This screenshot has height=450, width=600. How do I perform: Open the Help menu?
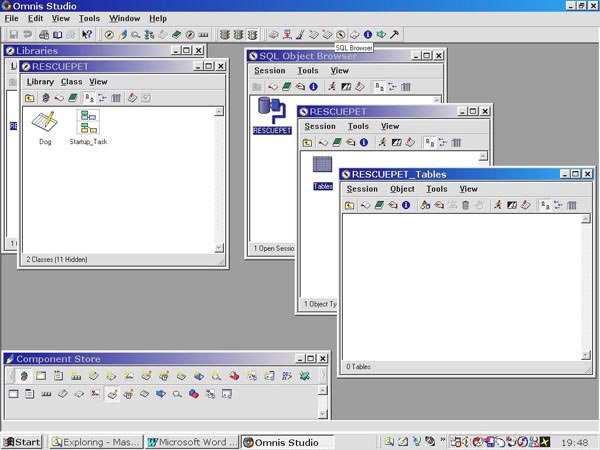click(158, 18)
